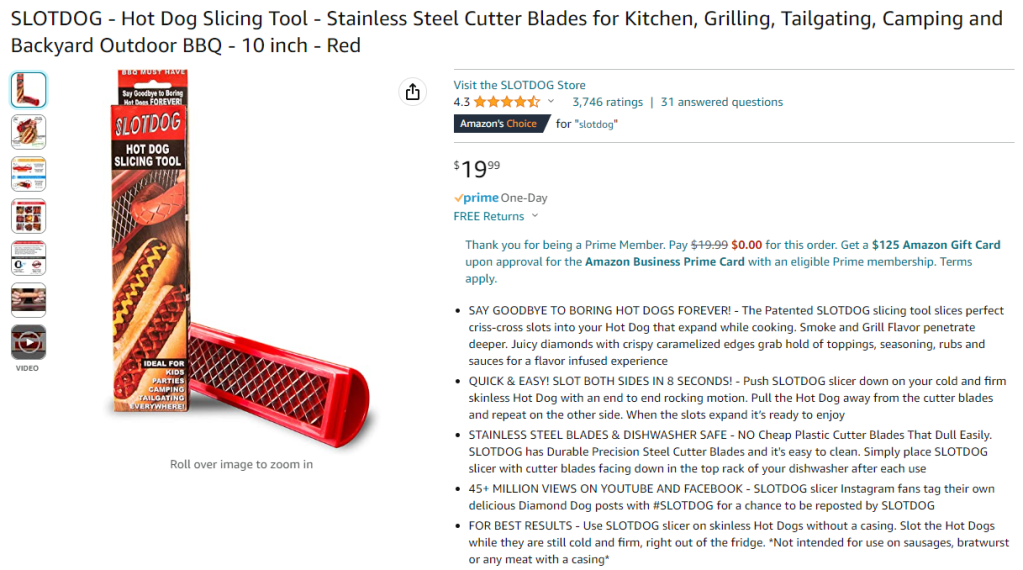Open the Amazon Business Prime Card link
The width and height of the screenshot is (1023, 570).
[664, 262]
